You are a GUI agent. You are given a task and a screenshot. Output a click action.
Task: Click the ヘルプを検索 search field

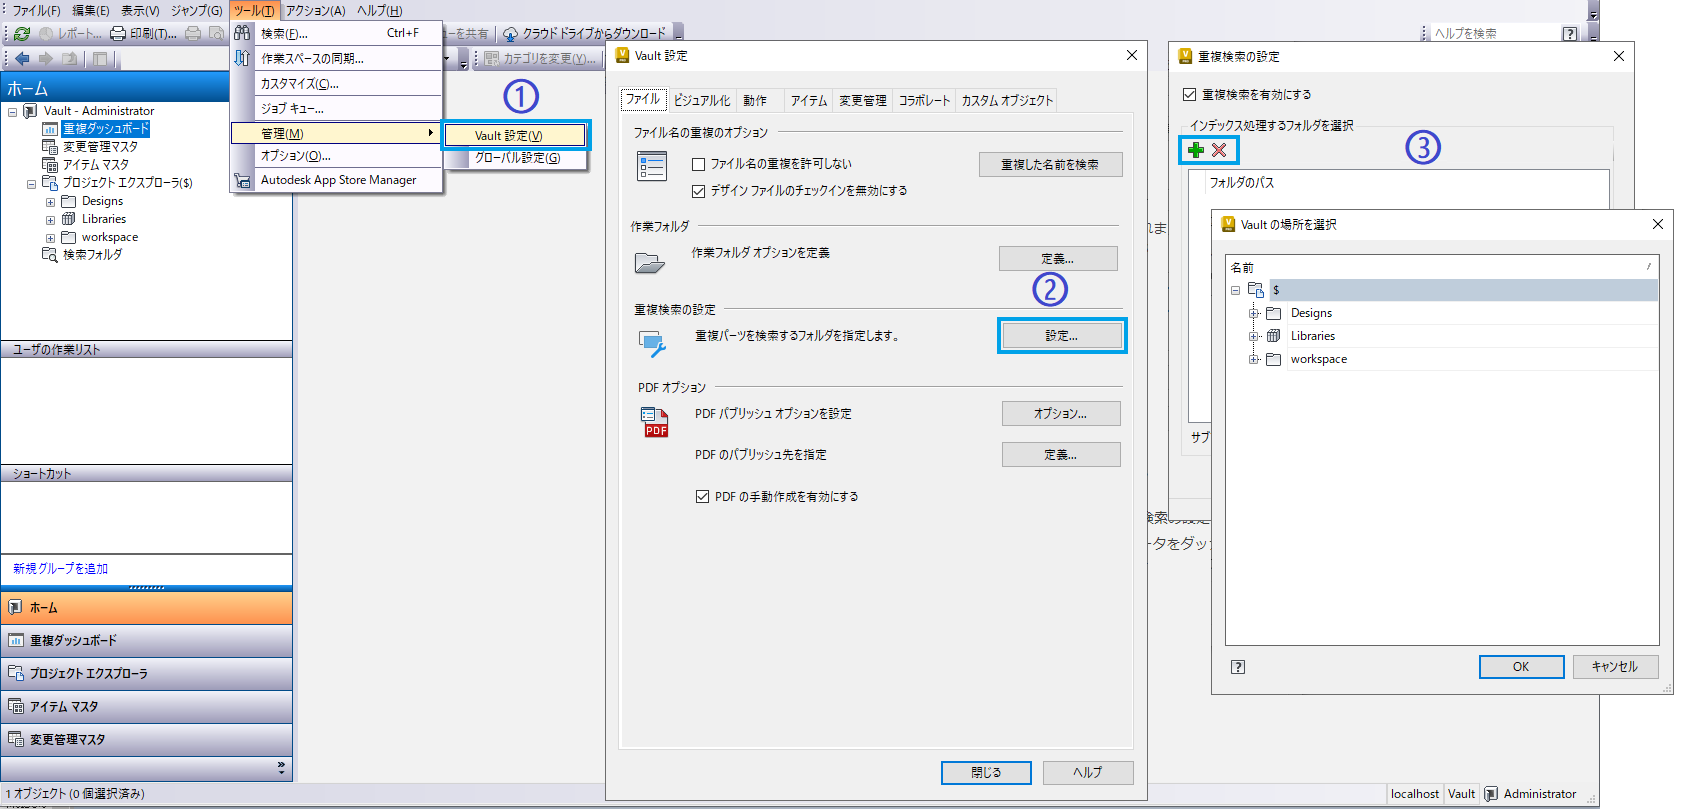tap(1494, 33)
